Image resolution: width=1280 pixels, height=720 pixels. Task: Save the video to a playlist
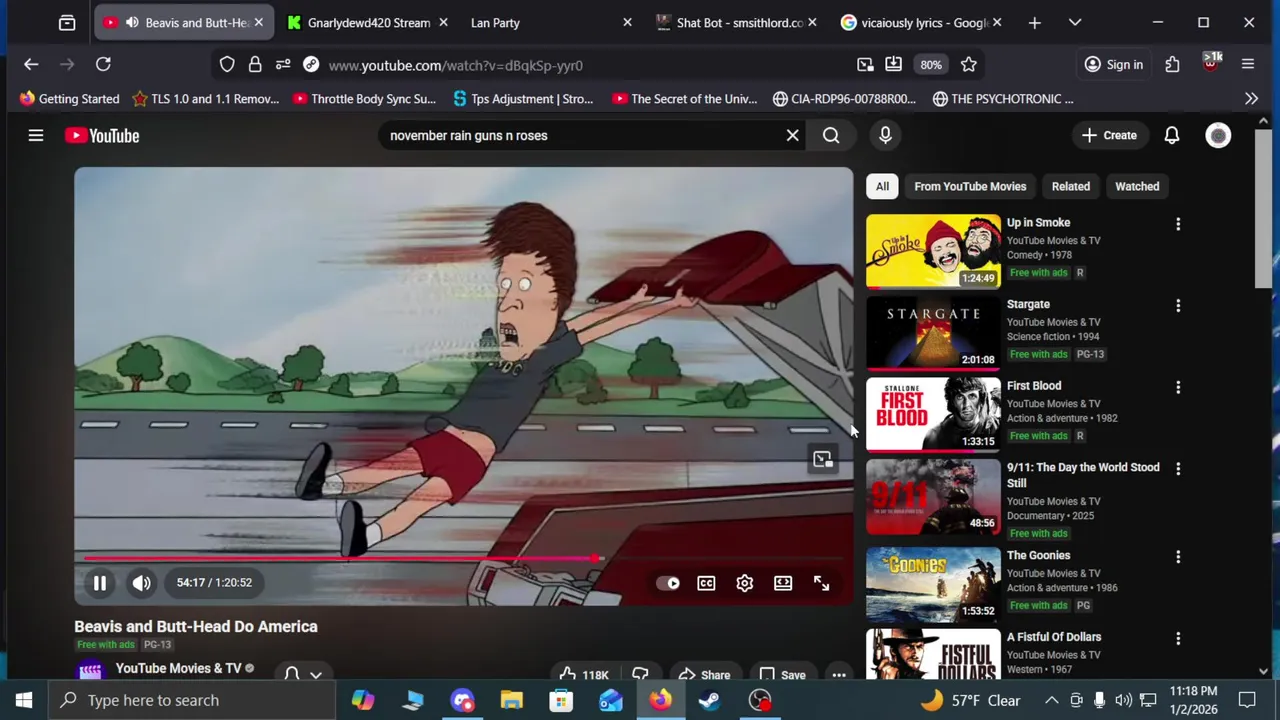pyautogui.click(x=782, y=674)
